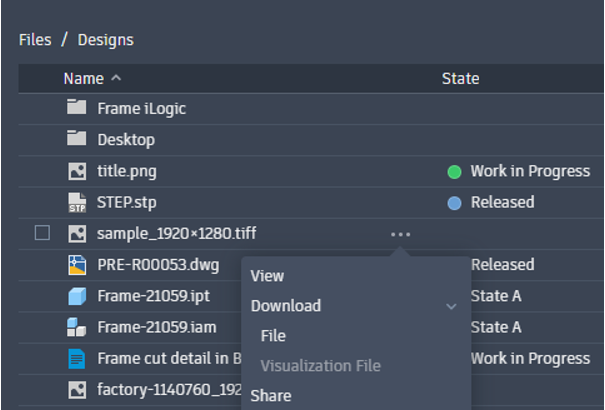Viewport: 605px width, 410px height.
Task: Click the Frame cut detail document icon
Action: (76, 359)
